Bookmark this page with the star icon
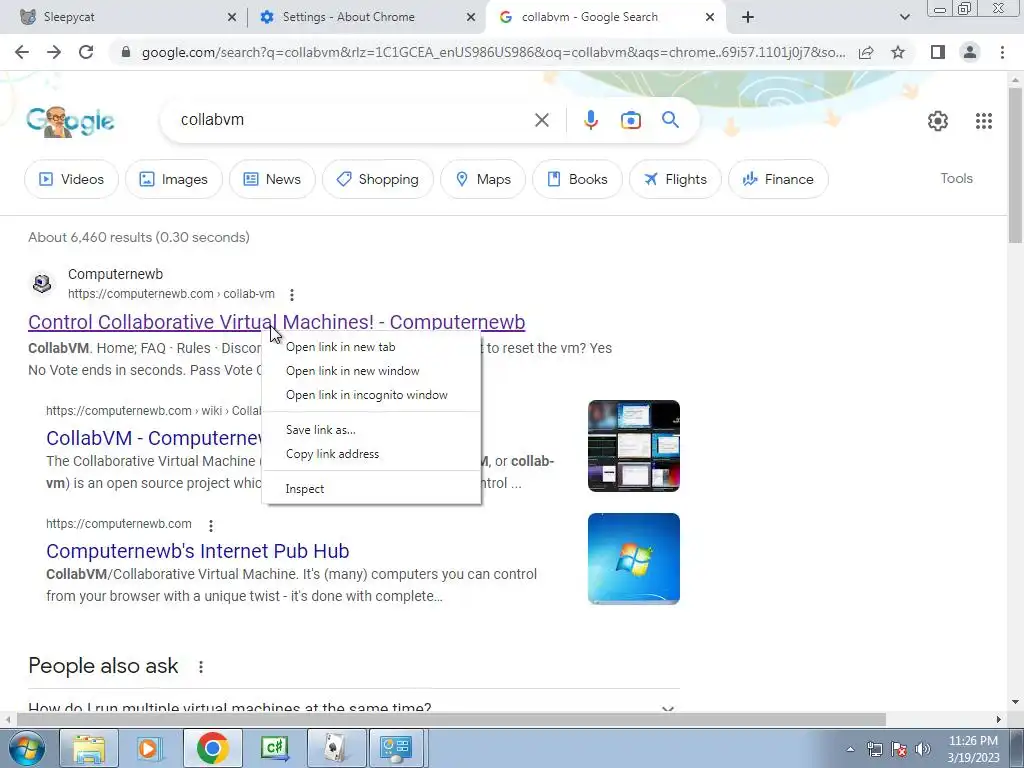Screen dimensions: 1024x768 coord(898,52)
